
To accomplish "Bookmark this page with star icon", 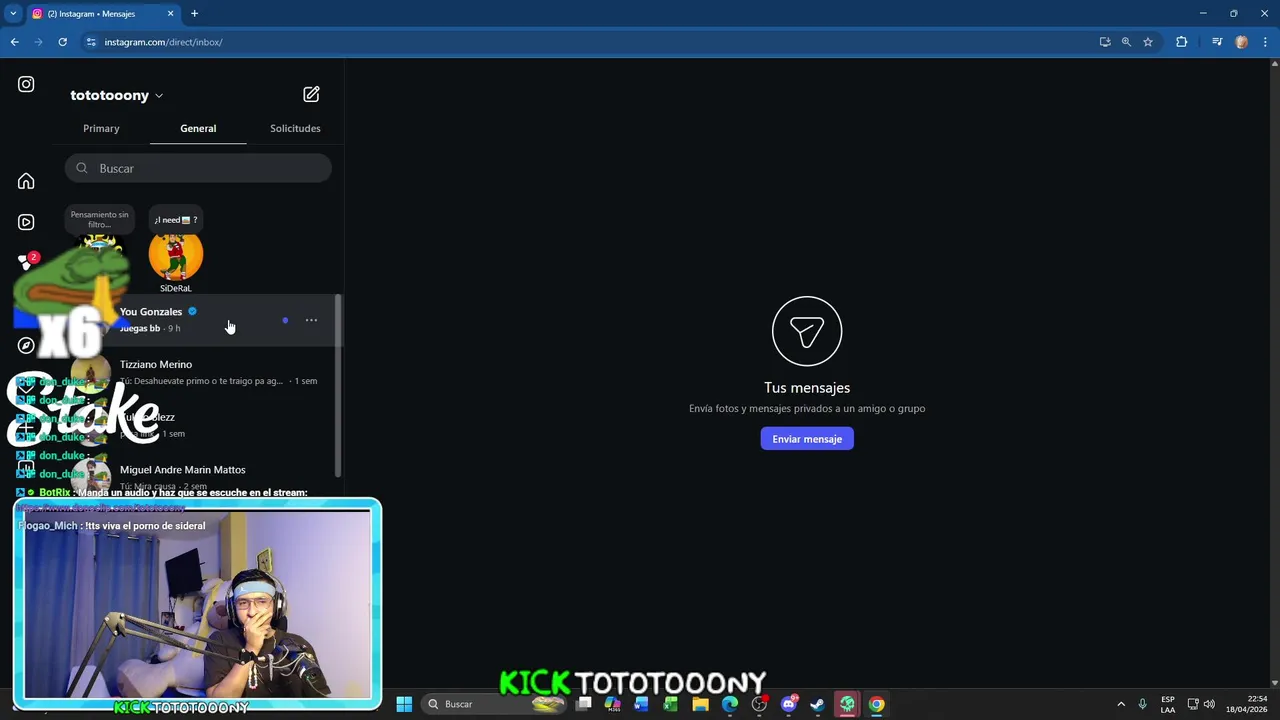I will [x=1148, y=42].
